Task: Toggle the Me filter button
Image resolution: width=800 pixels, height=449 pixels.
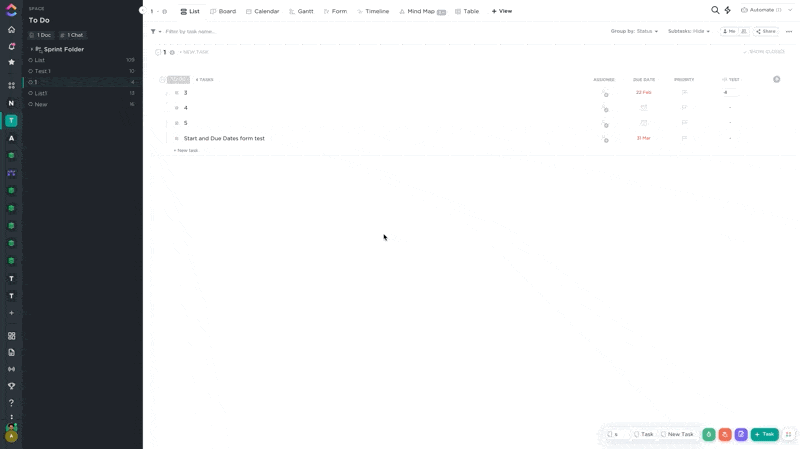Action: (729, 32)
